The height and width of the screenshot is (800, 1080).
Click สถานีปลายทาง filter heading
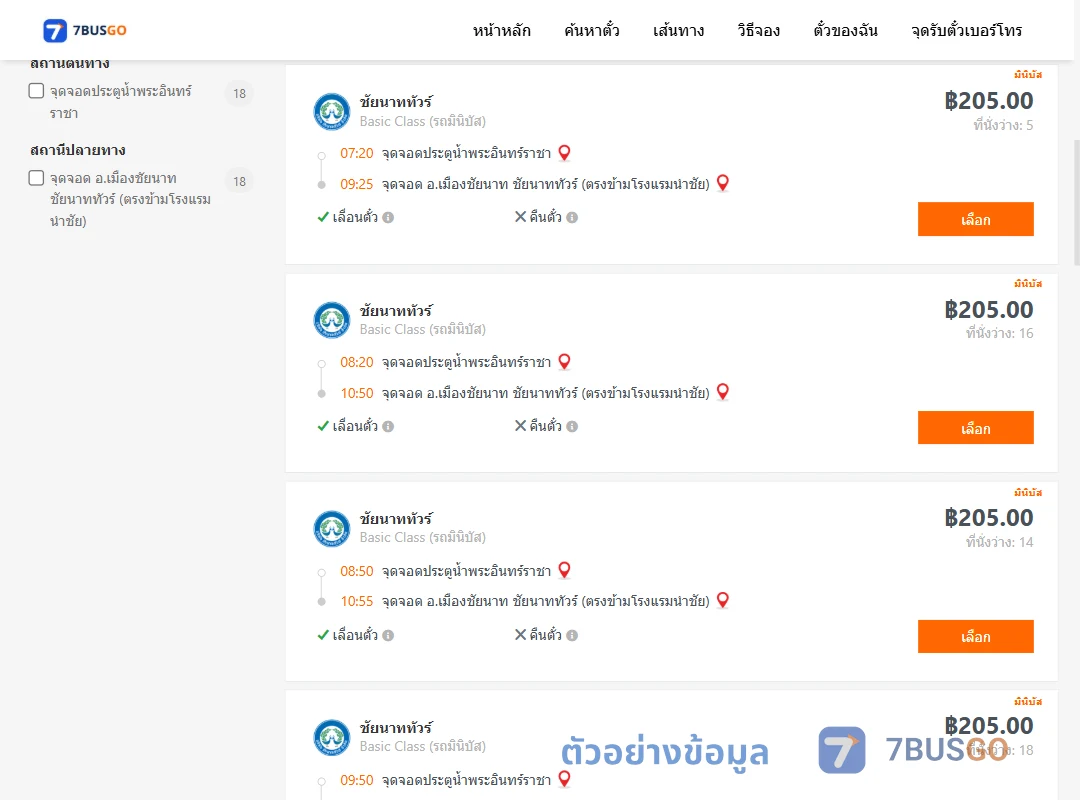pyautogui.click(x=78, y=150)
